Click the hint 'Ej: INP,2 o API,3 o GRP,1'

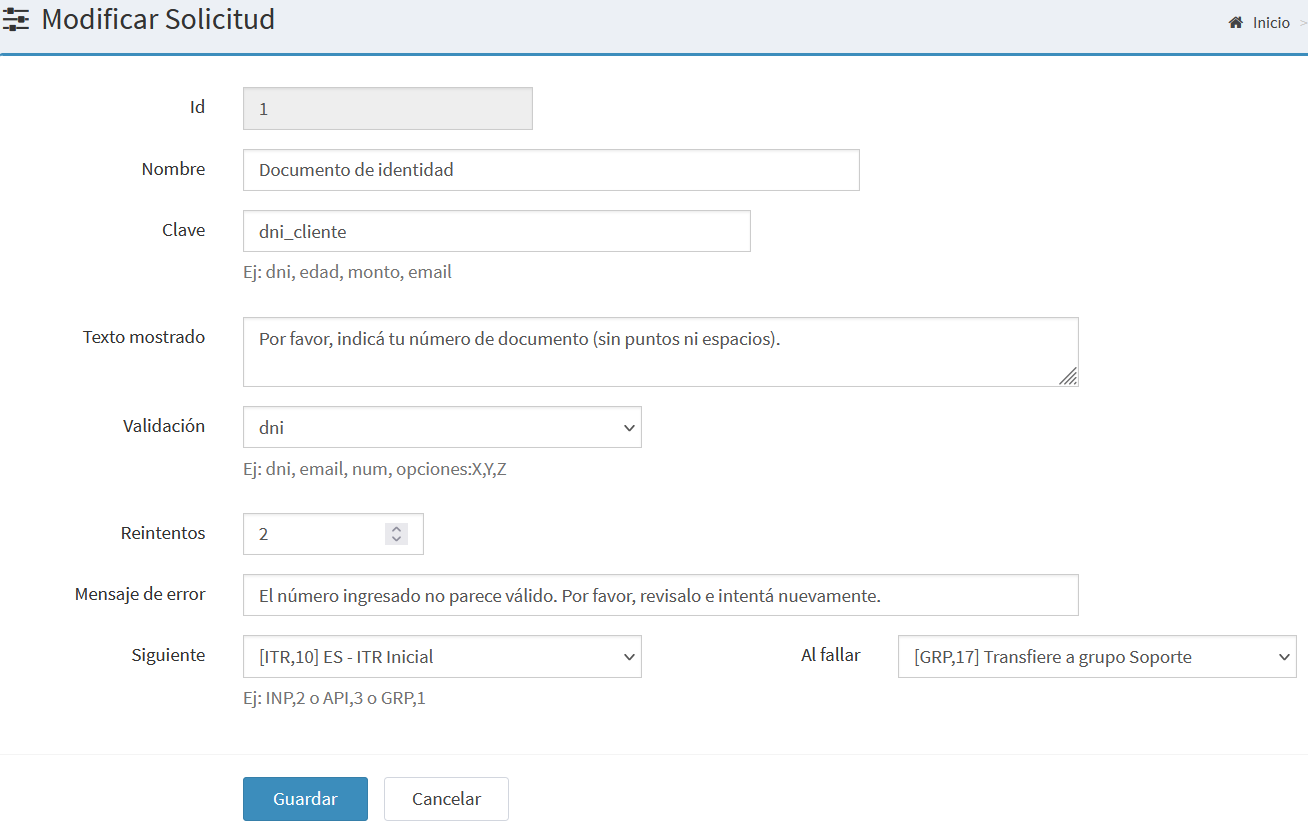(334, 698)
